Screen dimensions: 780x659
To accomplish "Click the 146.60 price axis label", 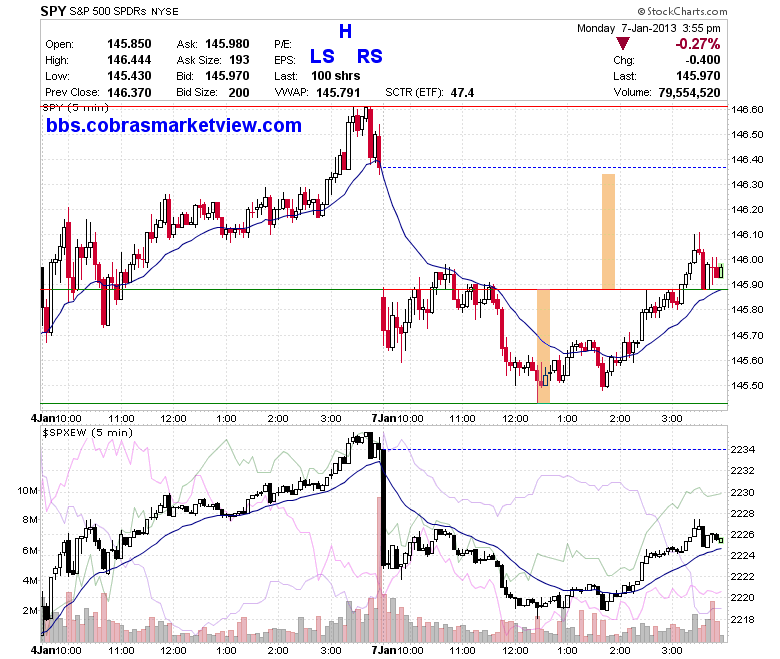I will point(747,109).
